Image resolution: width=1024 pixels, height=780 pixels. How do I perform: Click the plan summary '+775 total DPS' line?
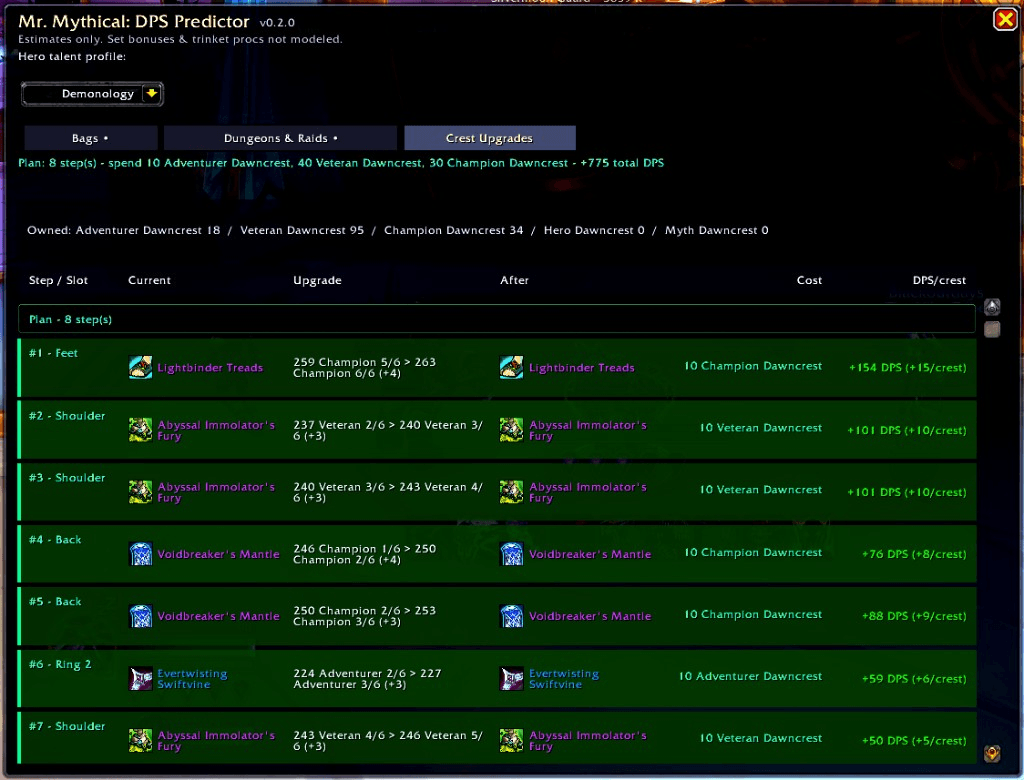pyautogui.click(x=341, y=163)
